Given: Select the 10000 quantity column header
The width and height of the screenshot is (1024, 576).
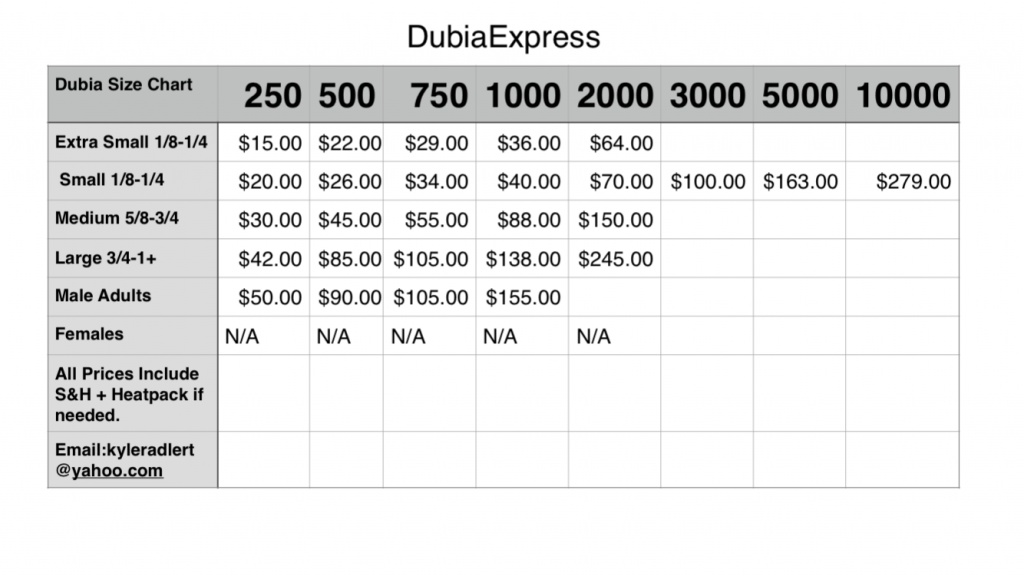Looking at the screenshot, I should 903,95.
